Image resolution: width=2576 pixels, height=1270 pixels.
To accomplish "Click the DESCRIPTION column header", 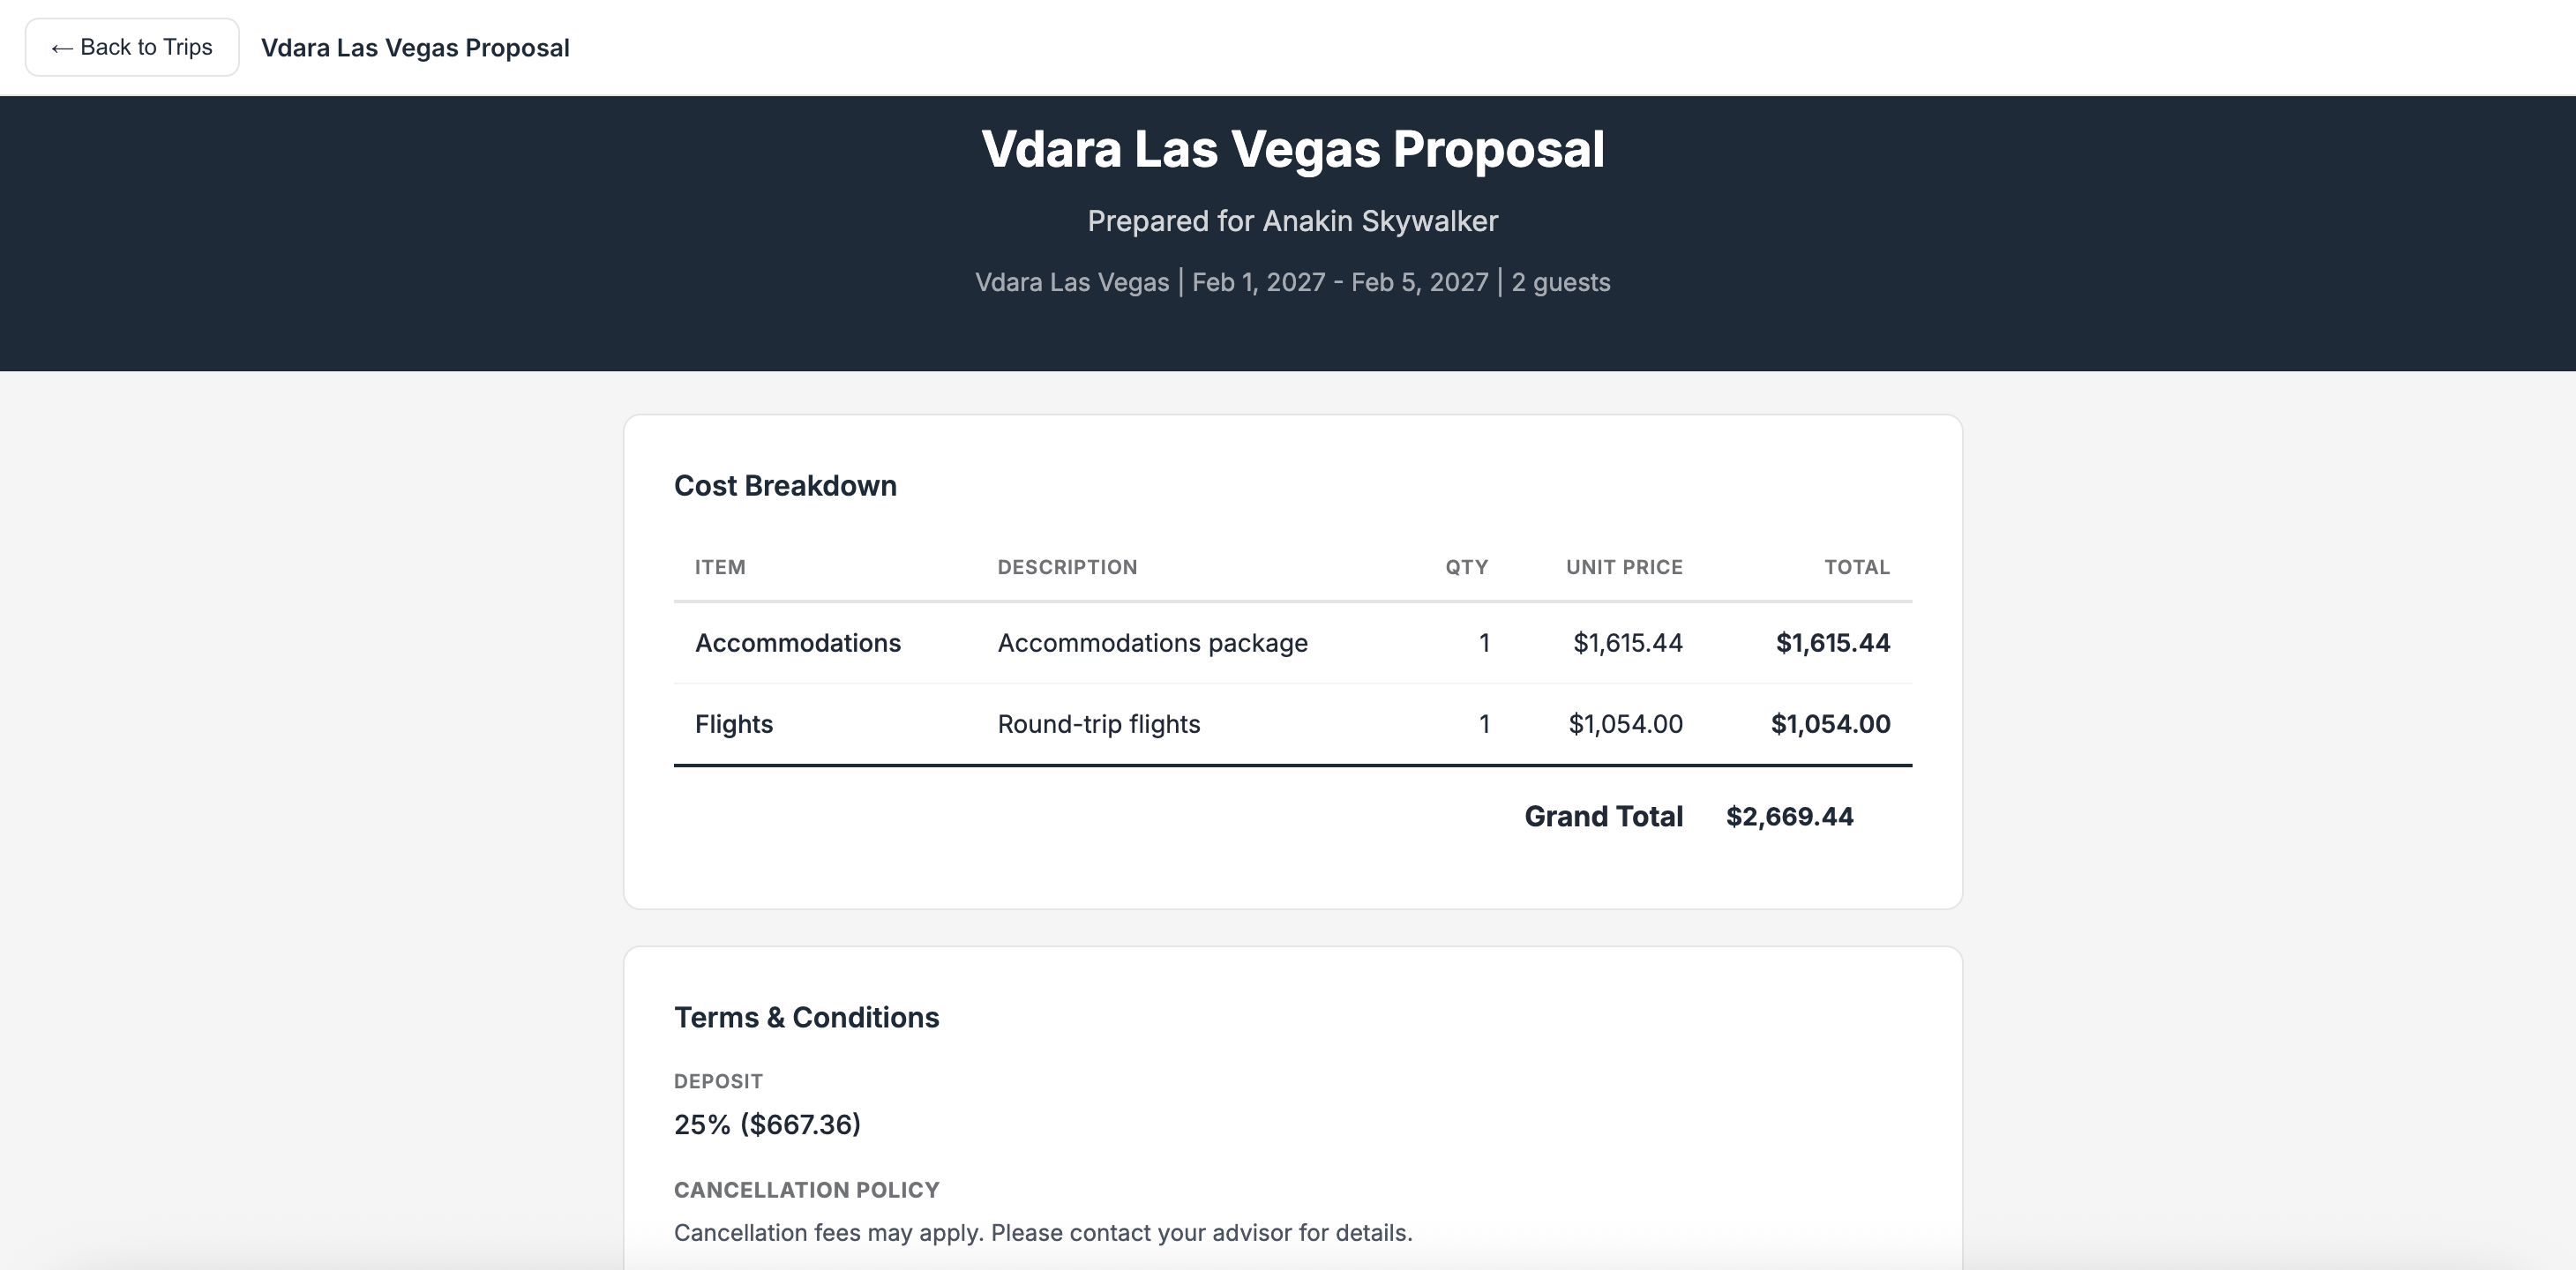I will [1067, 567].
